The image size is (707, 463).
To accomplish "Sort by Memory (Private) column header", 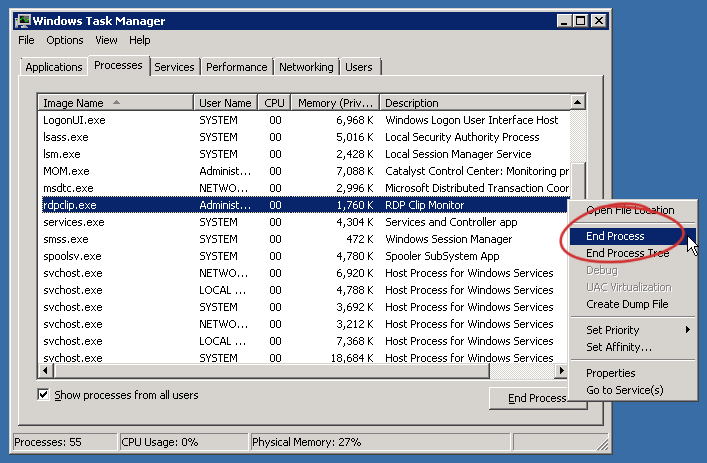I will [x=335, y=103].
